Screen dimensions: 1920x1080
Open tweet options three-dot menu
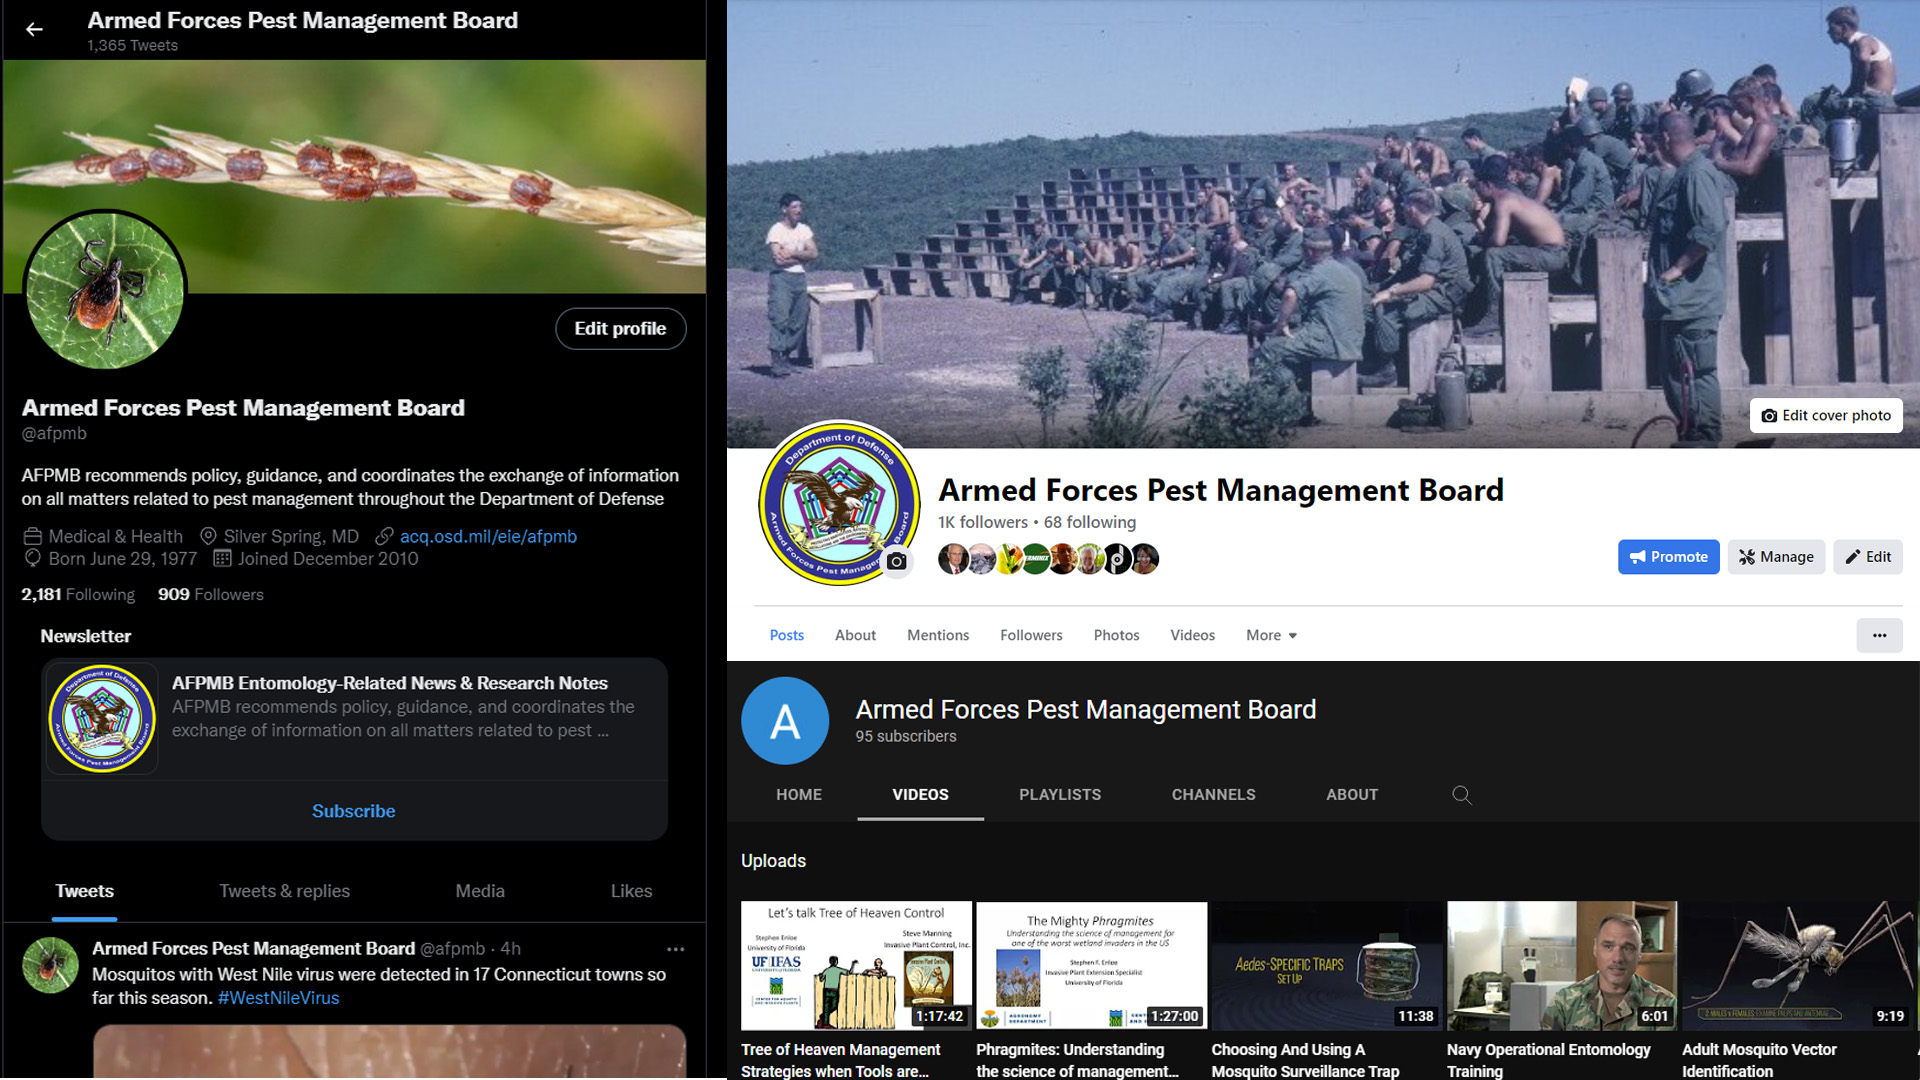pos(676,949)
